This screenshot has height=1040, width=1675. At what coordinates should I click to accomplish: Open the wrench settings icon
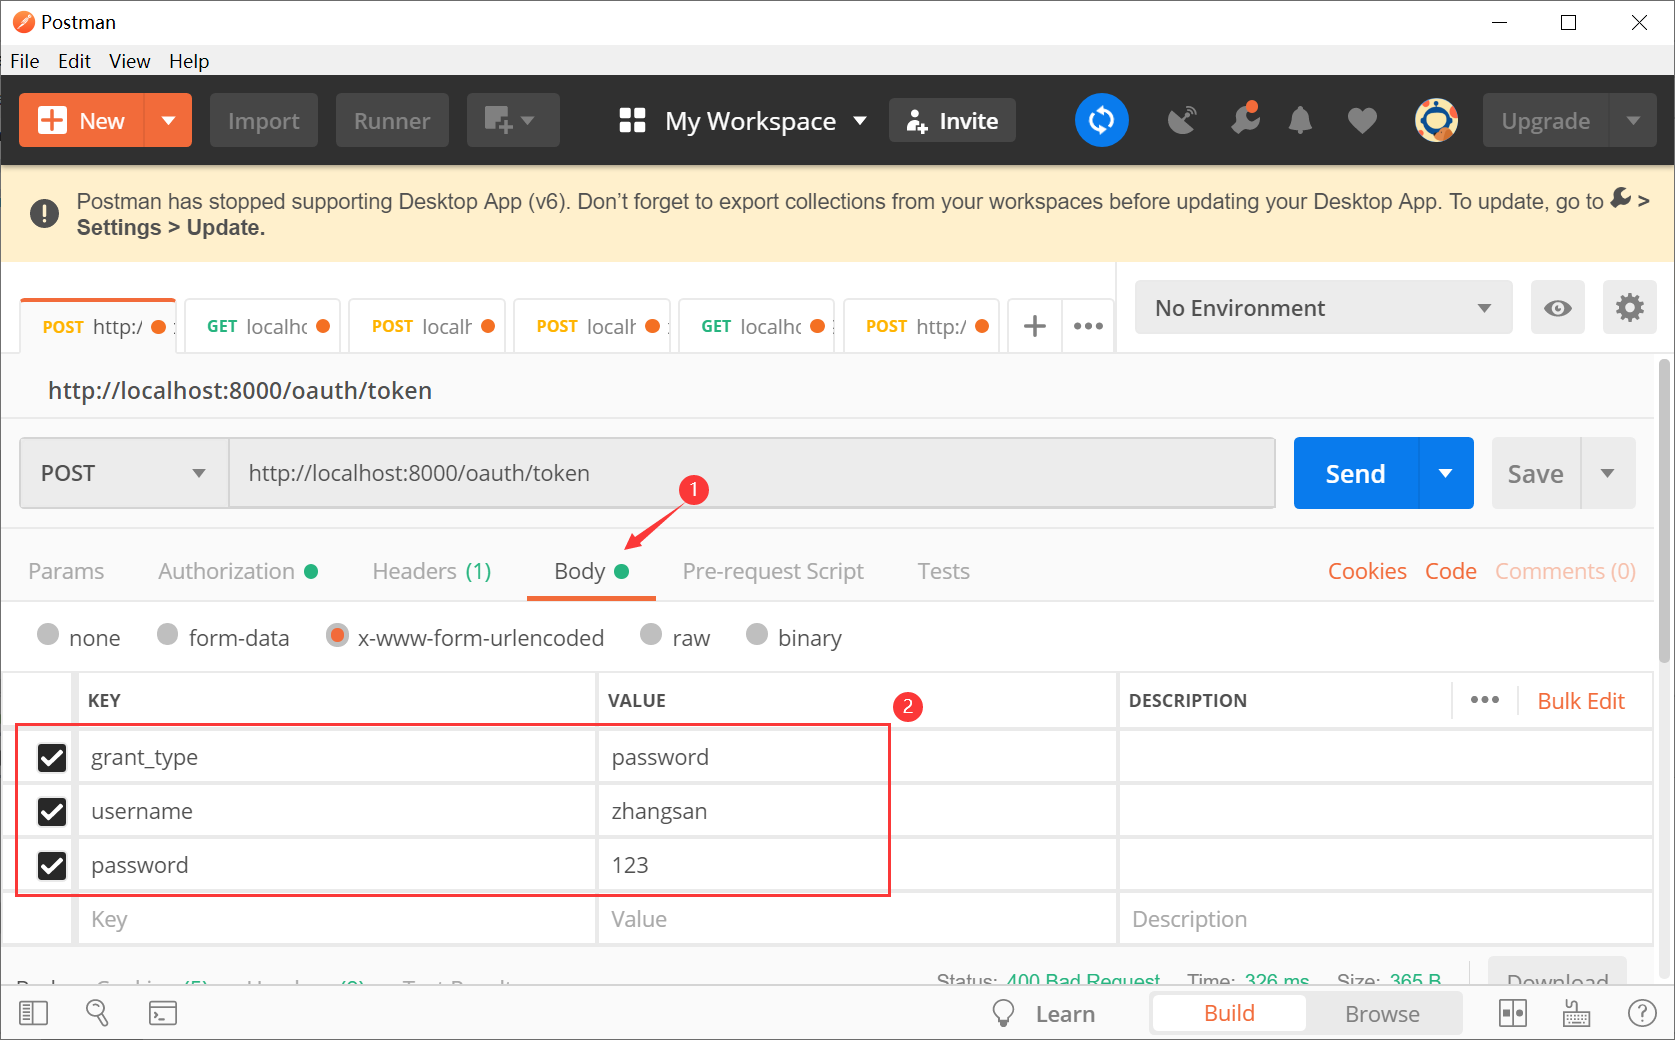click(1245, 119)
